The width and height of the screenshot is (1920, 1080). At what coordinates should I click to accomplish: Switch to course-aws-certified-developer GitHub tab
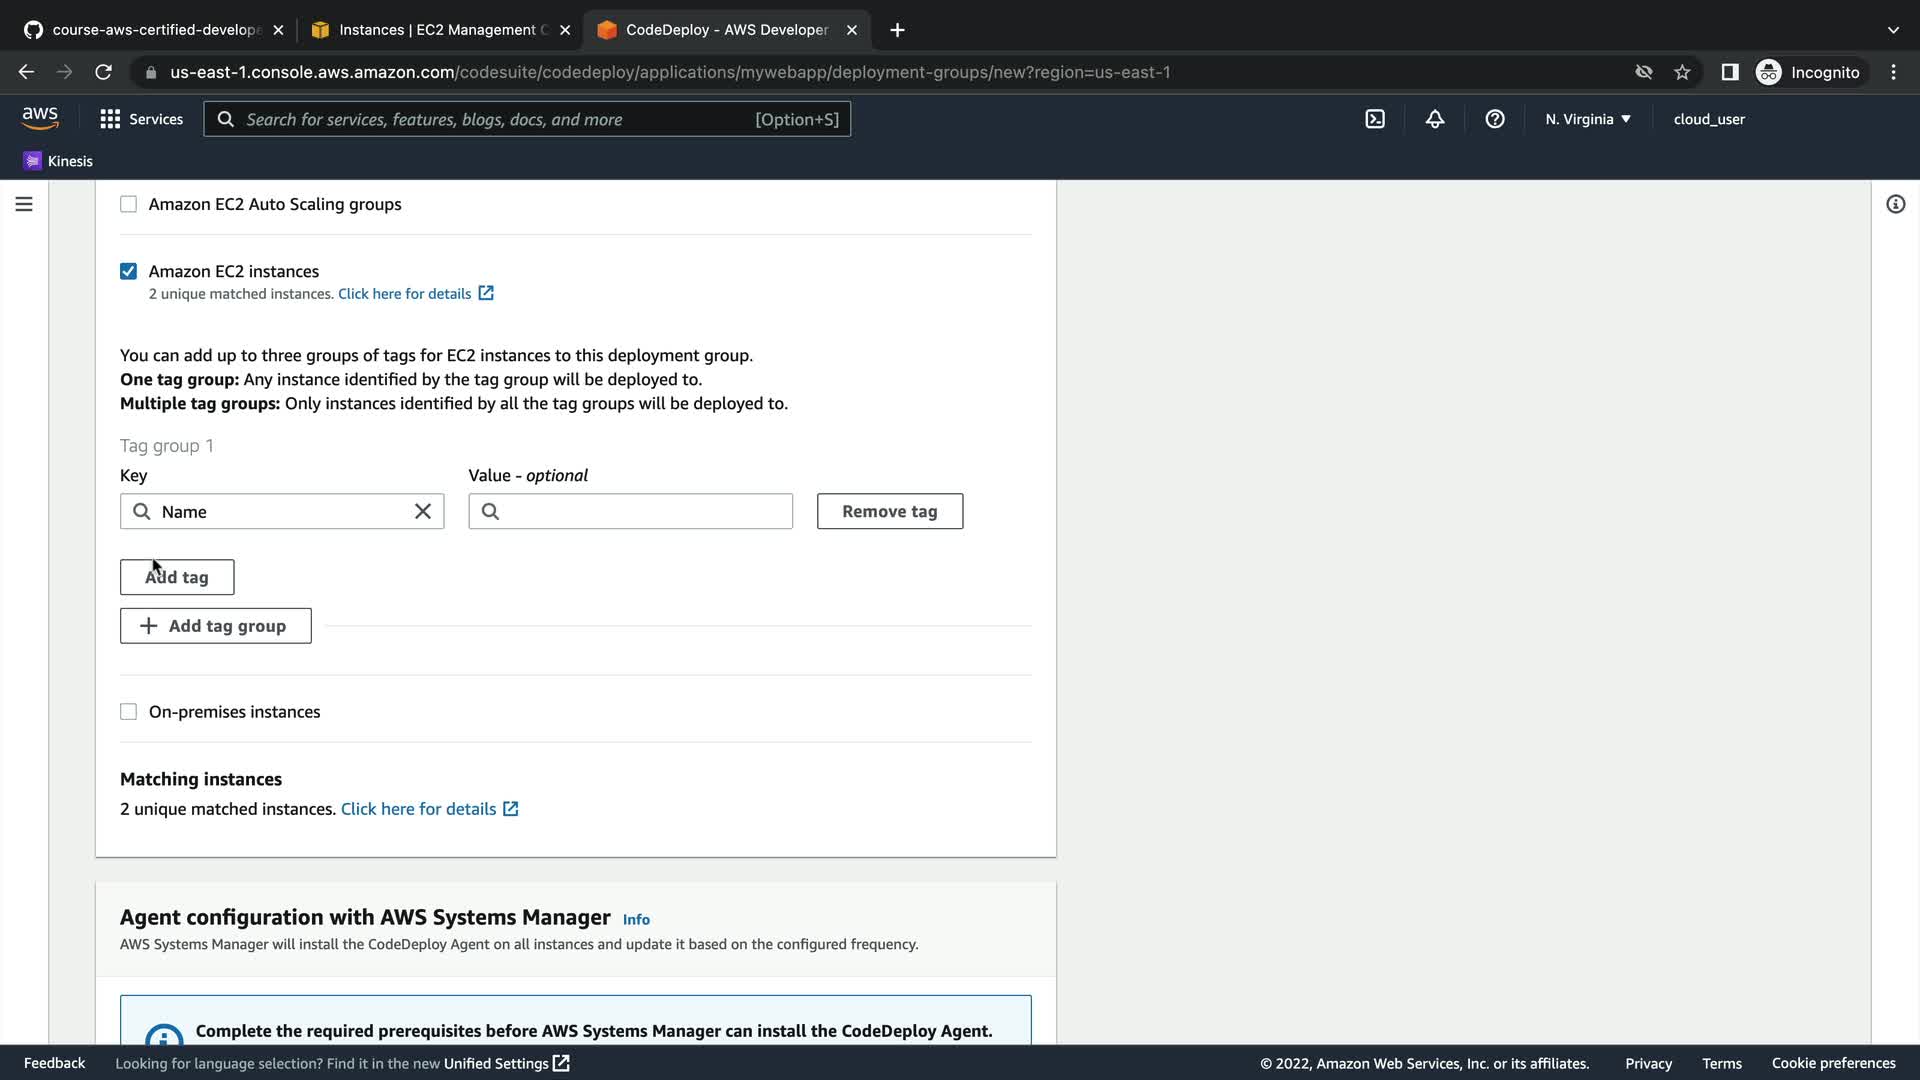point(155,30)
